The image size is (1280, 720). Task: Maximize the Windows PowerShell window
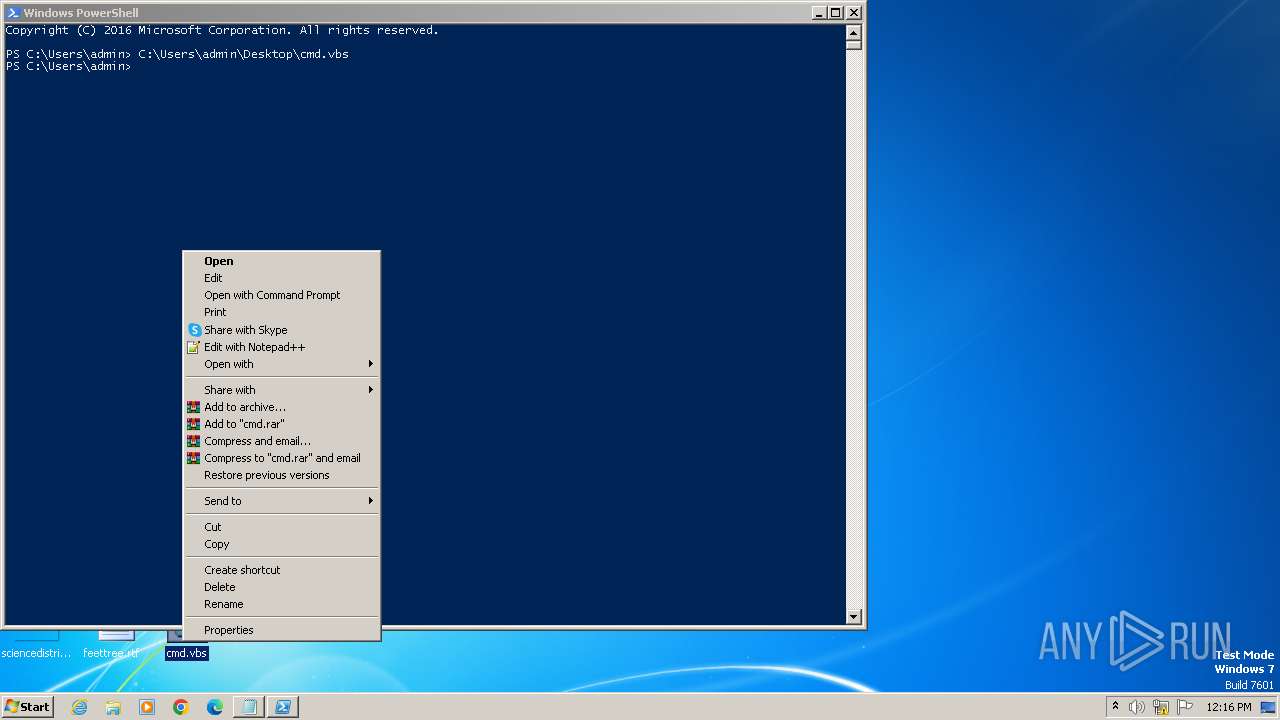(836, 13)
